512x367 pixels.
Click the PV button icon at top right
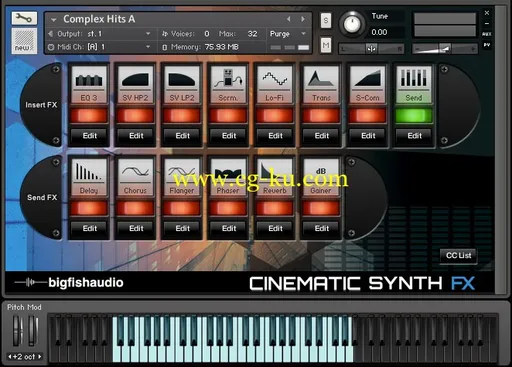coord(487,45)
